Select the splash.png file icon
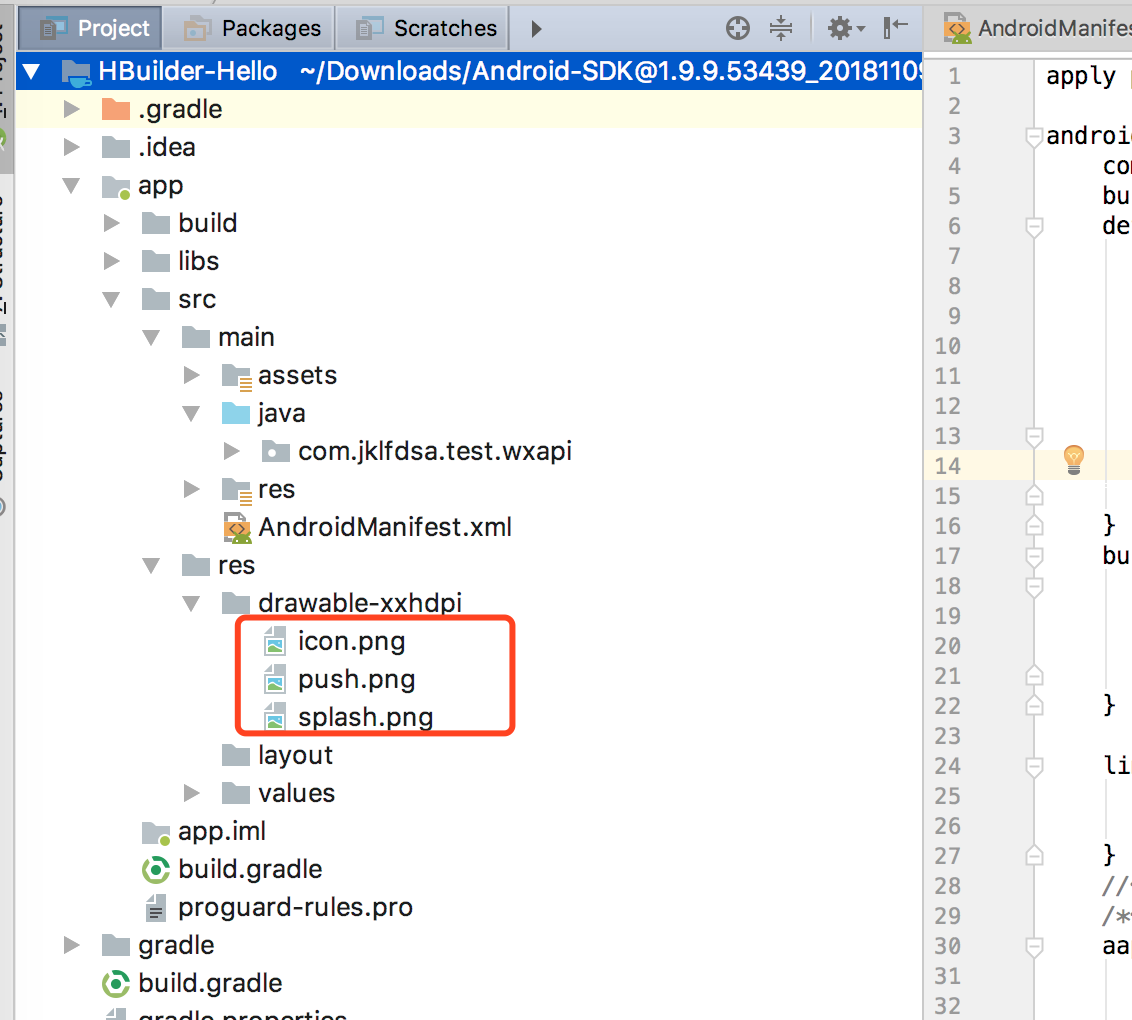The image size is (1132, 1020). tap(274, 718)
